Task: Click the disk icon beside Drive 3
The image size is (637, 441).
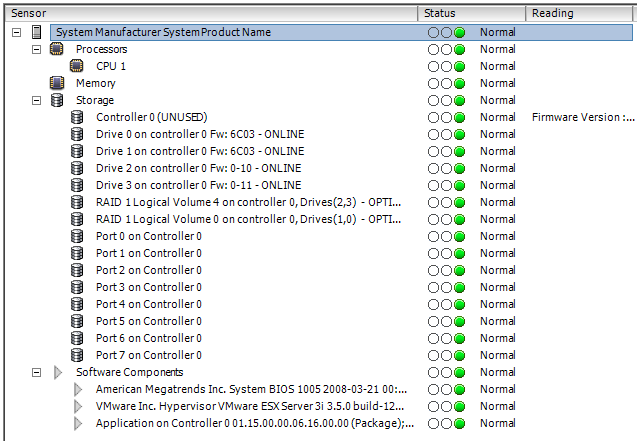Action: coord(77,185)
